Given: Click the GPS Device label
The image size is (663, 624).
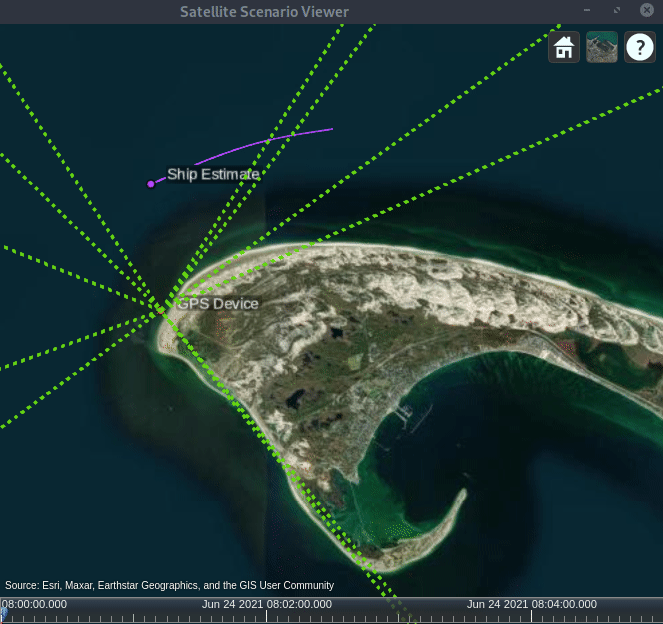Looking at the screenshot, I should (218, 304).
